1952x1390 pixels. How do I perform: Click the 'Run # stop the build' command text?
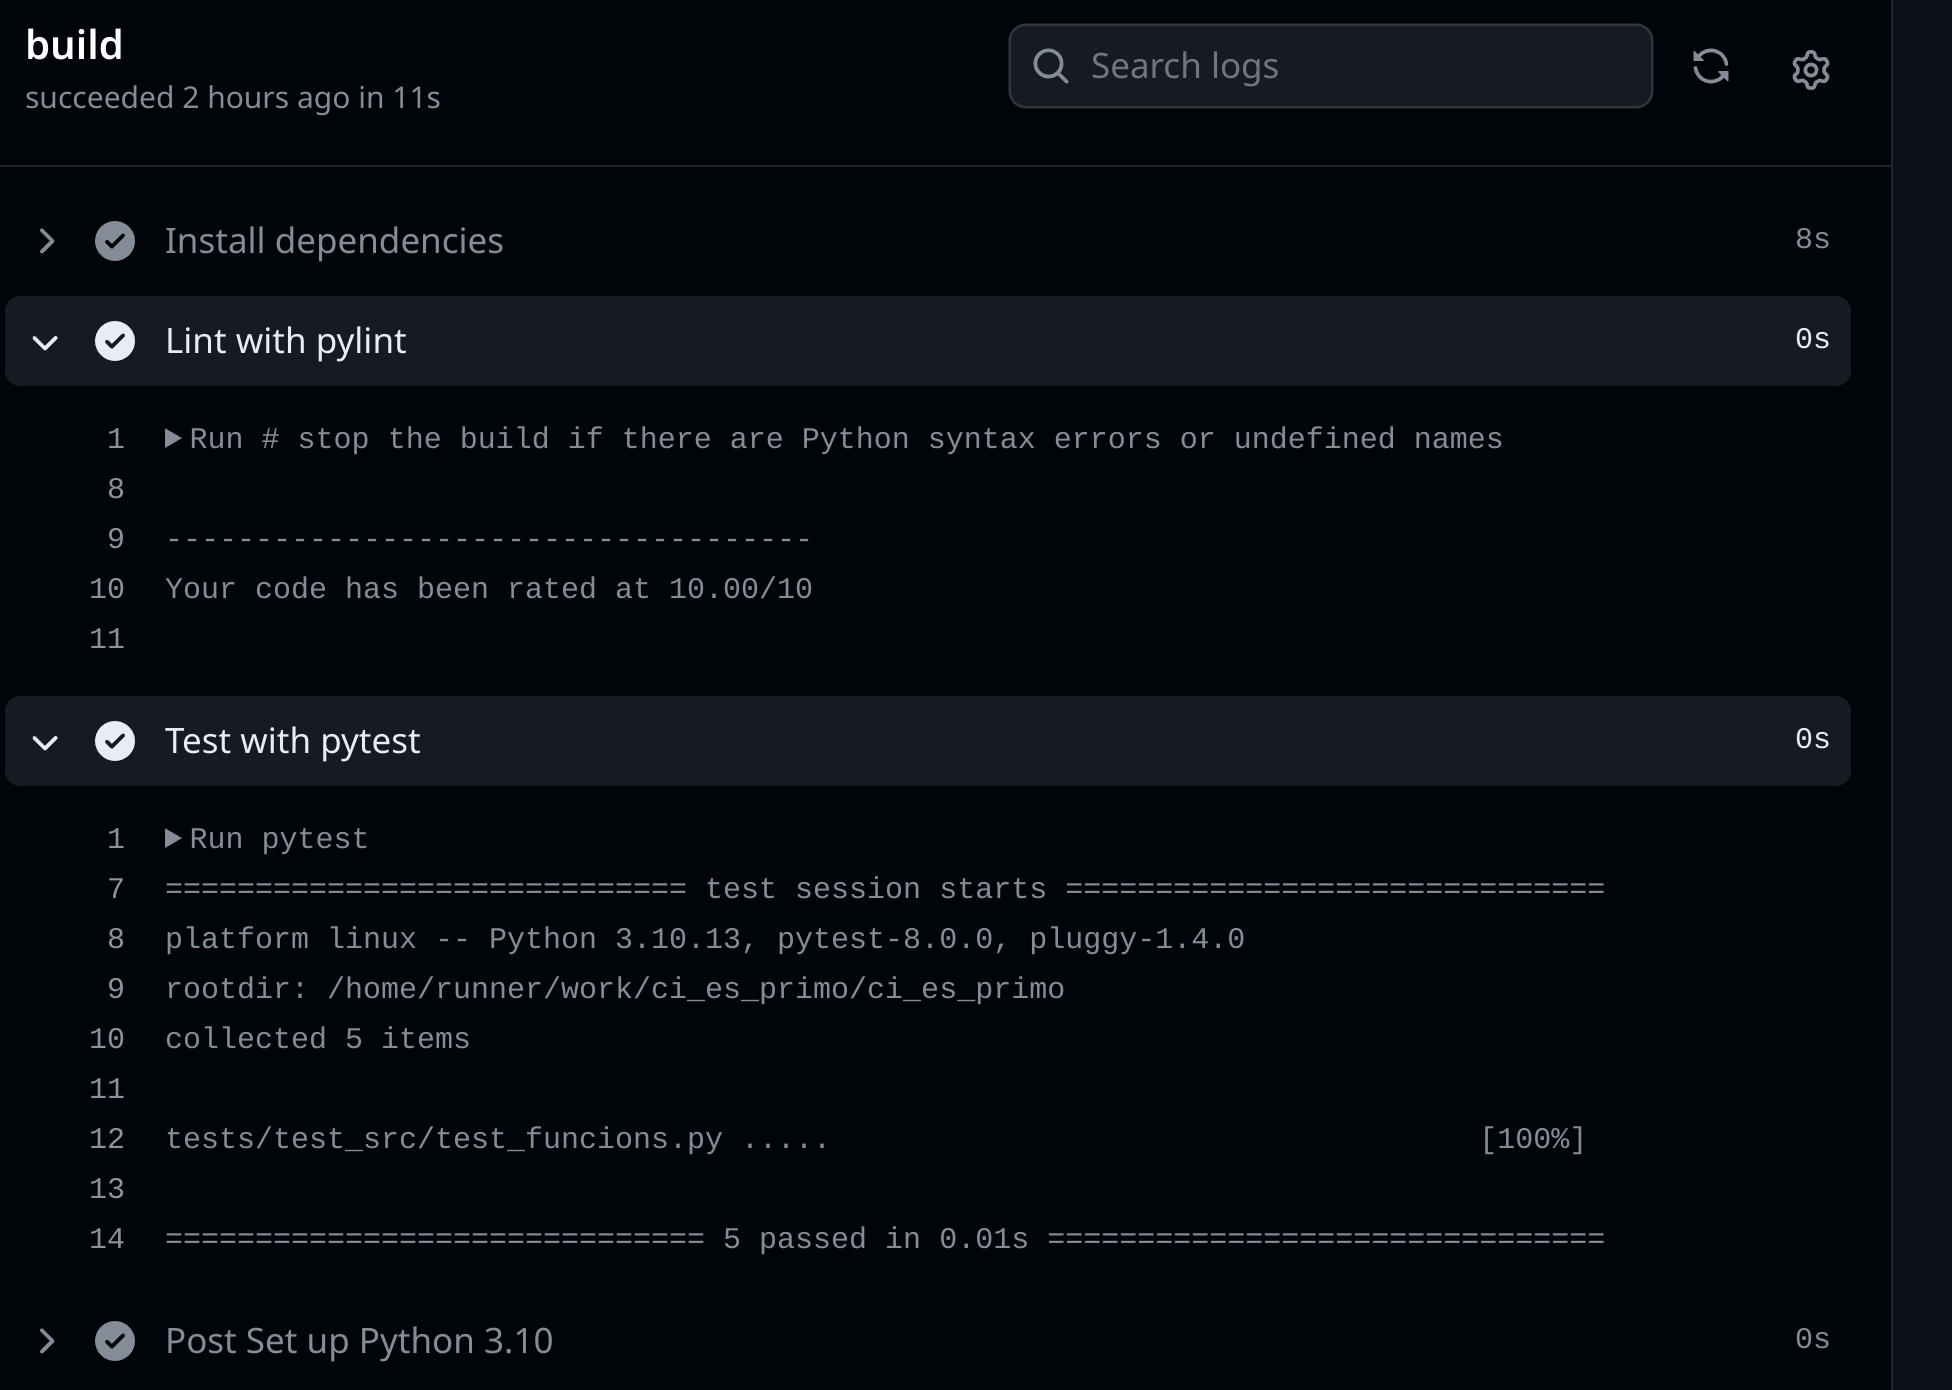846,439
